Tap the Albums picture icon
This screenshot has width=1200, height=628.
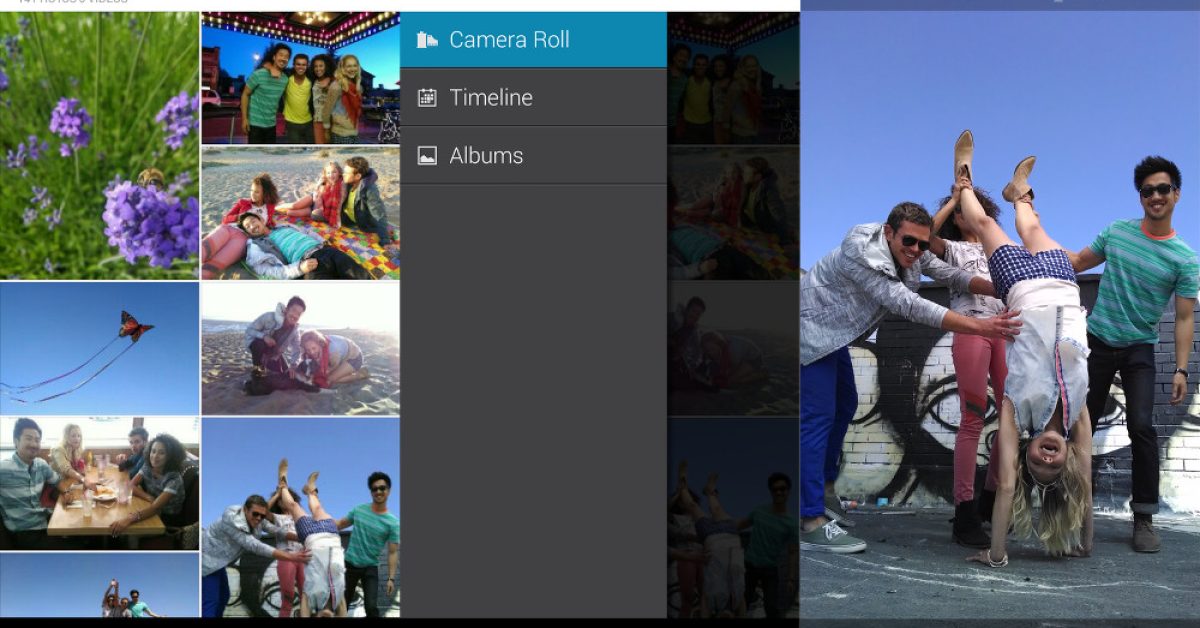click(427, 156)
